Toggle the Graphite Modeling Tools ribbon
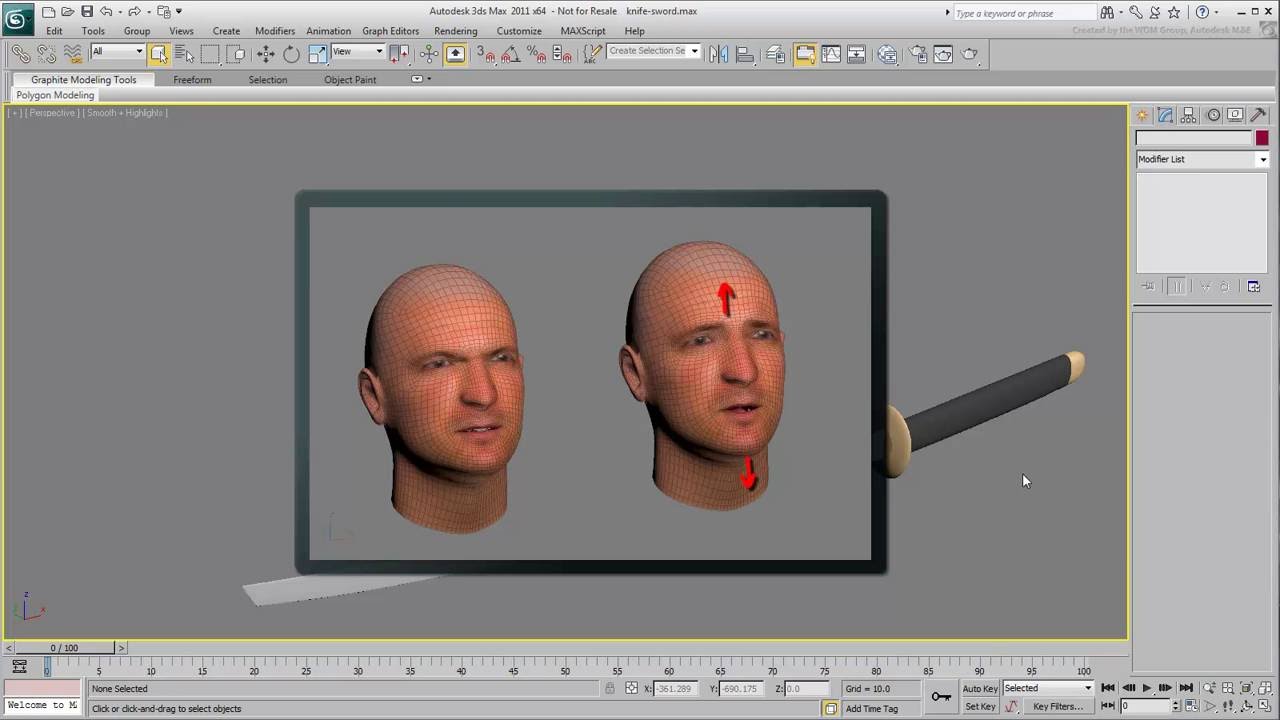Viewport: 1280px width, 720px height. click(x=805, y=54)
